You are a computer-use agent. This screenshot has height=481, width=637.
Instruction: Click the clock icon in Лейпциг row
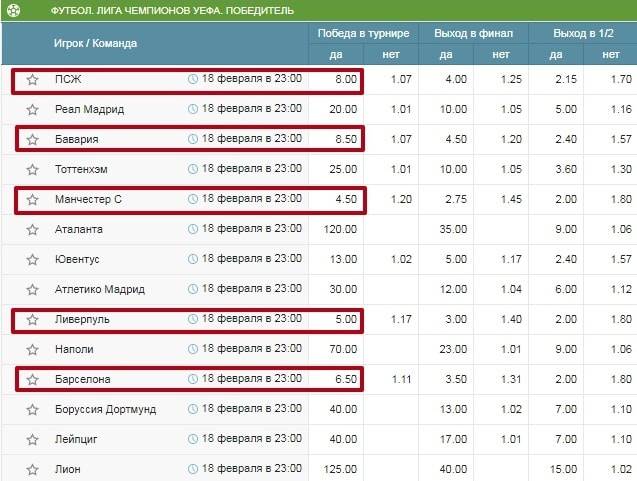(193, 439)
